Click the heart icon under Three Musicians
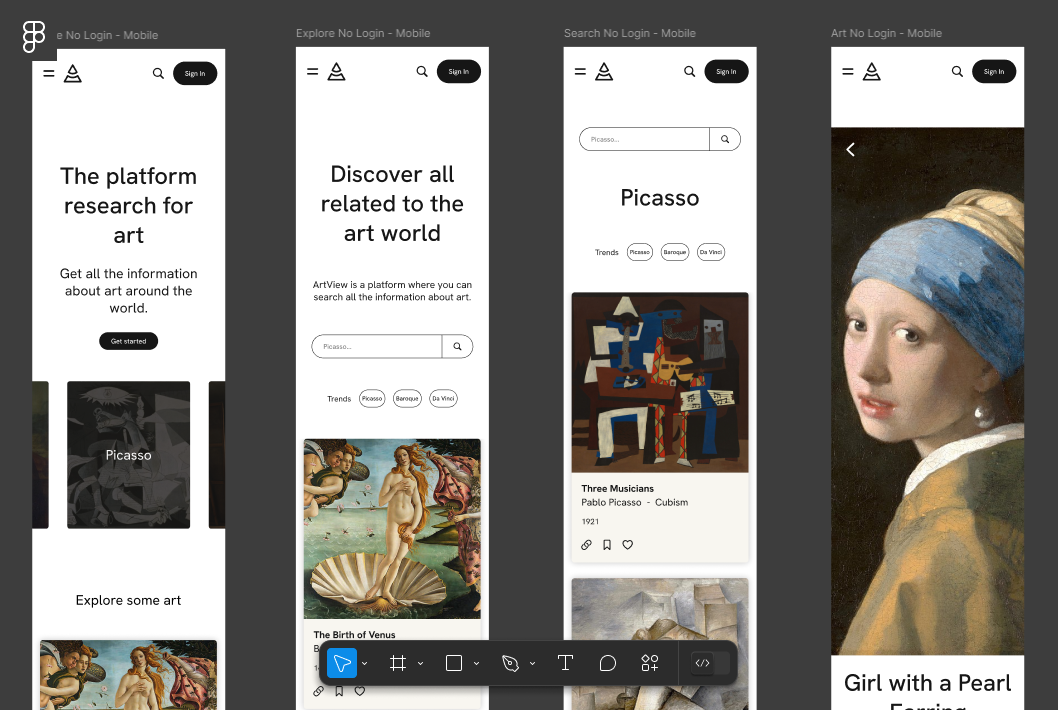 (x=628, y=545)
